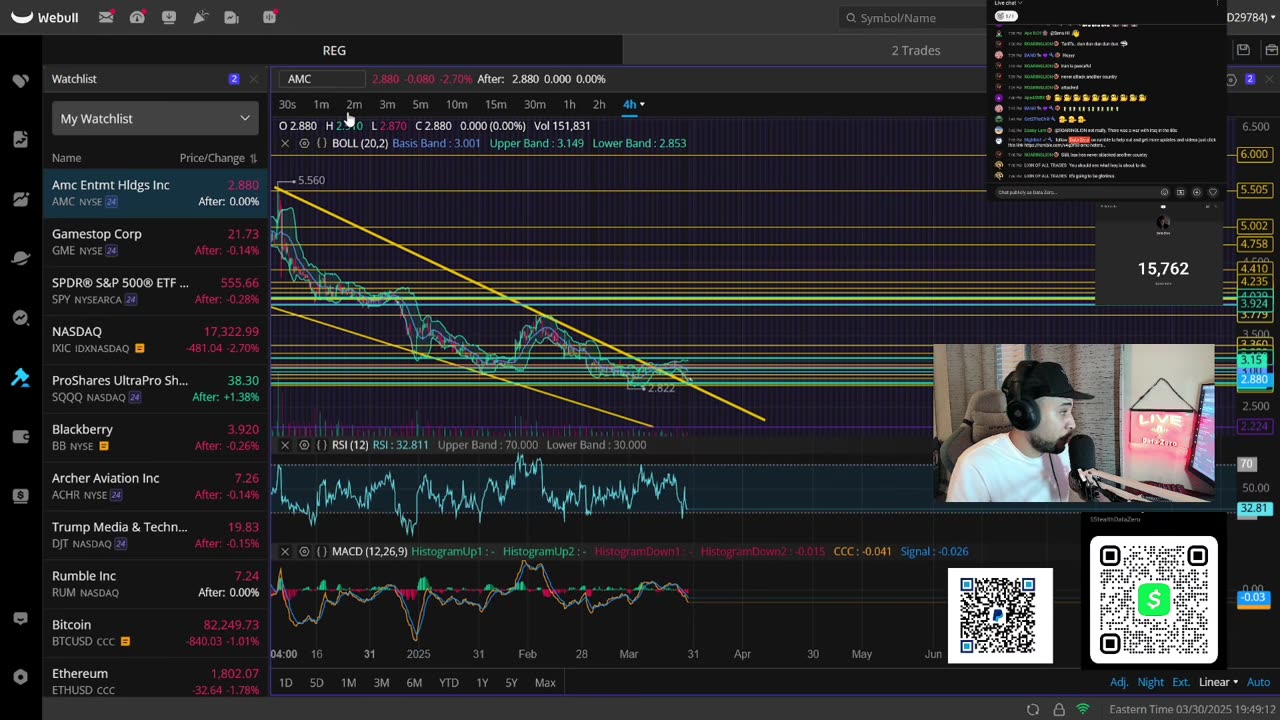Expand the My Watchlist dropdown

coord(155,118)
